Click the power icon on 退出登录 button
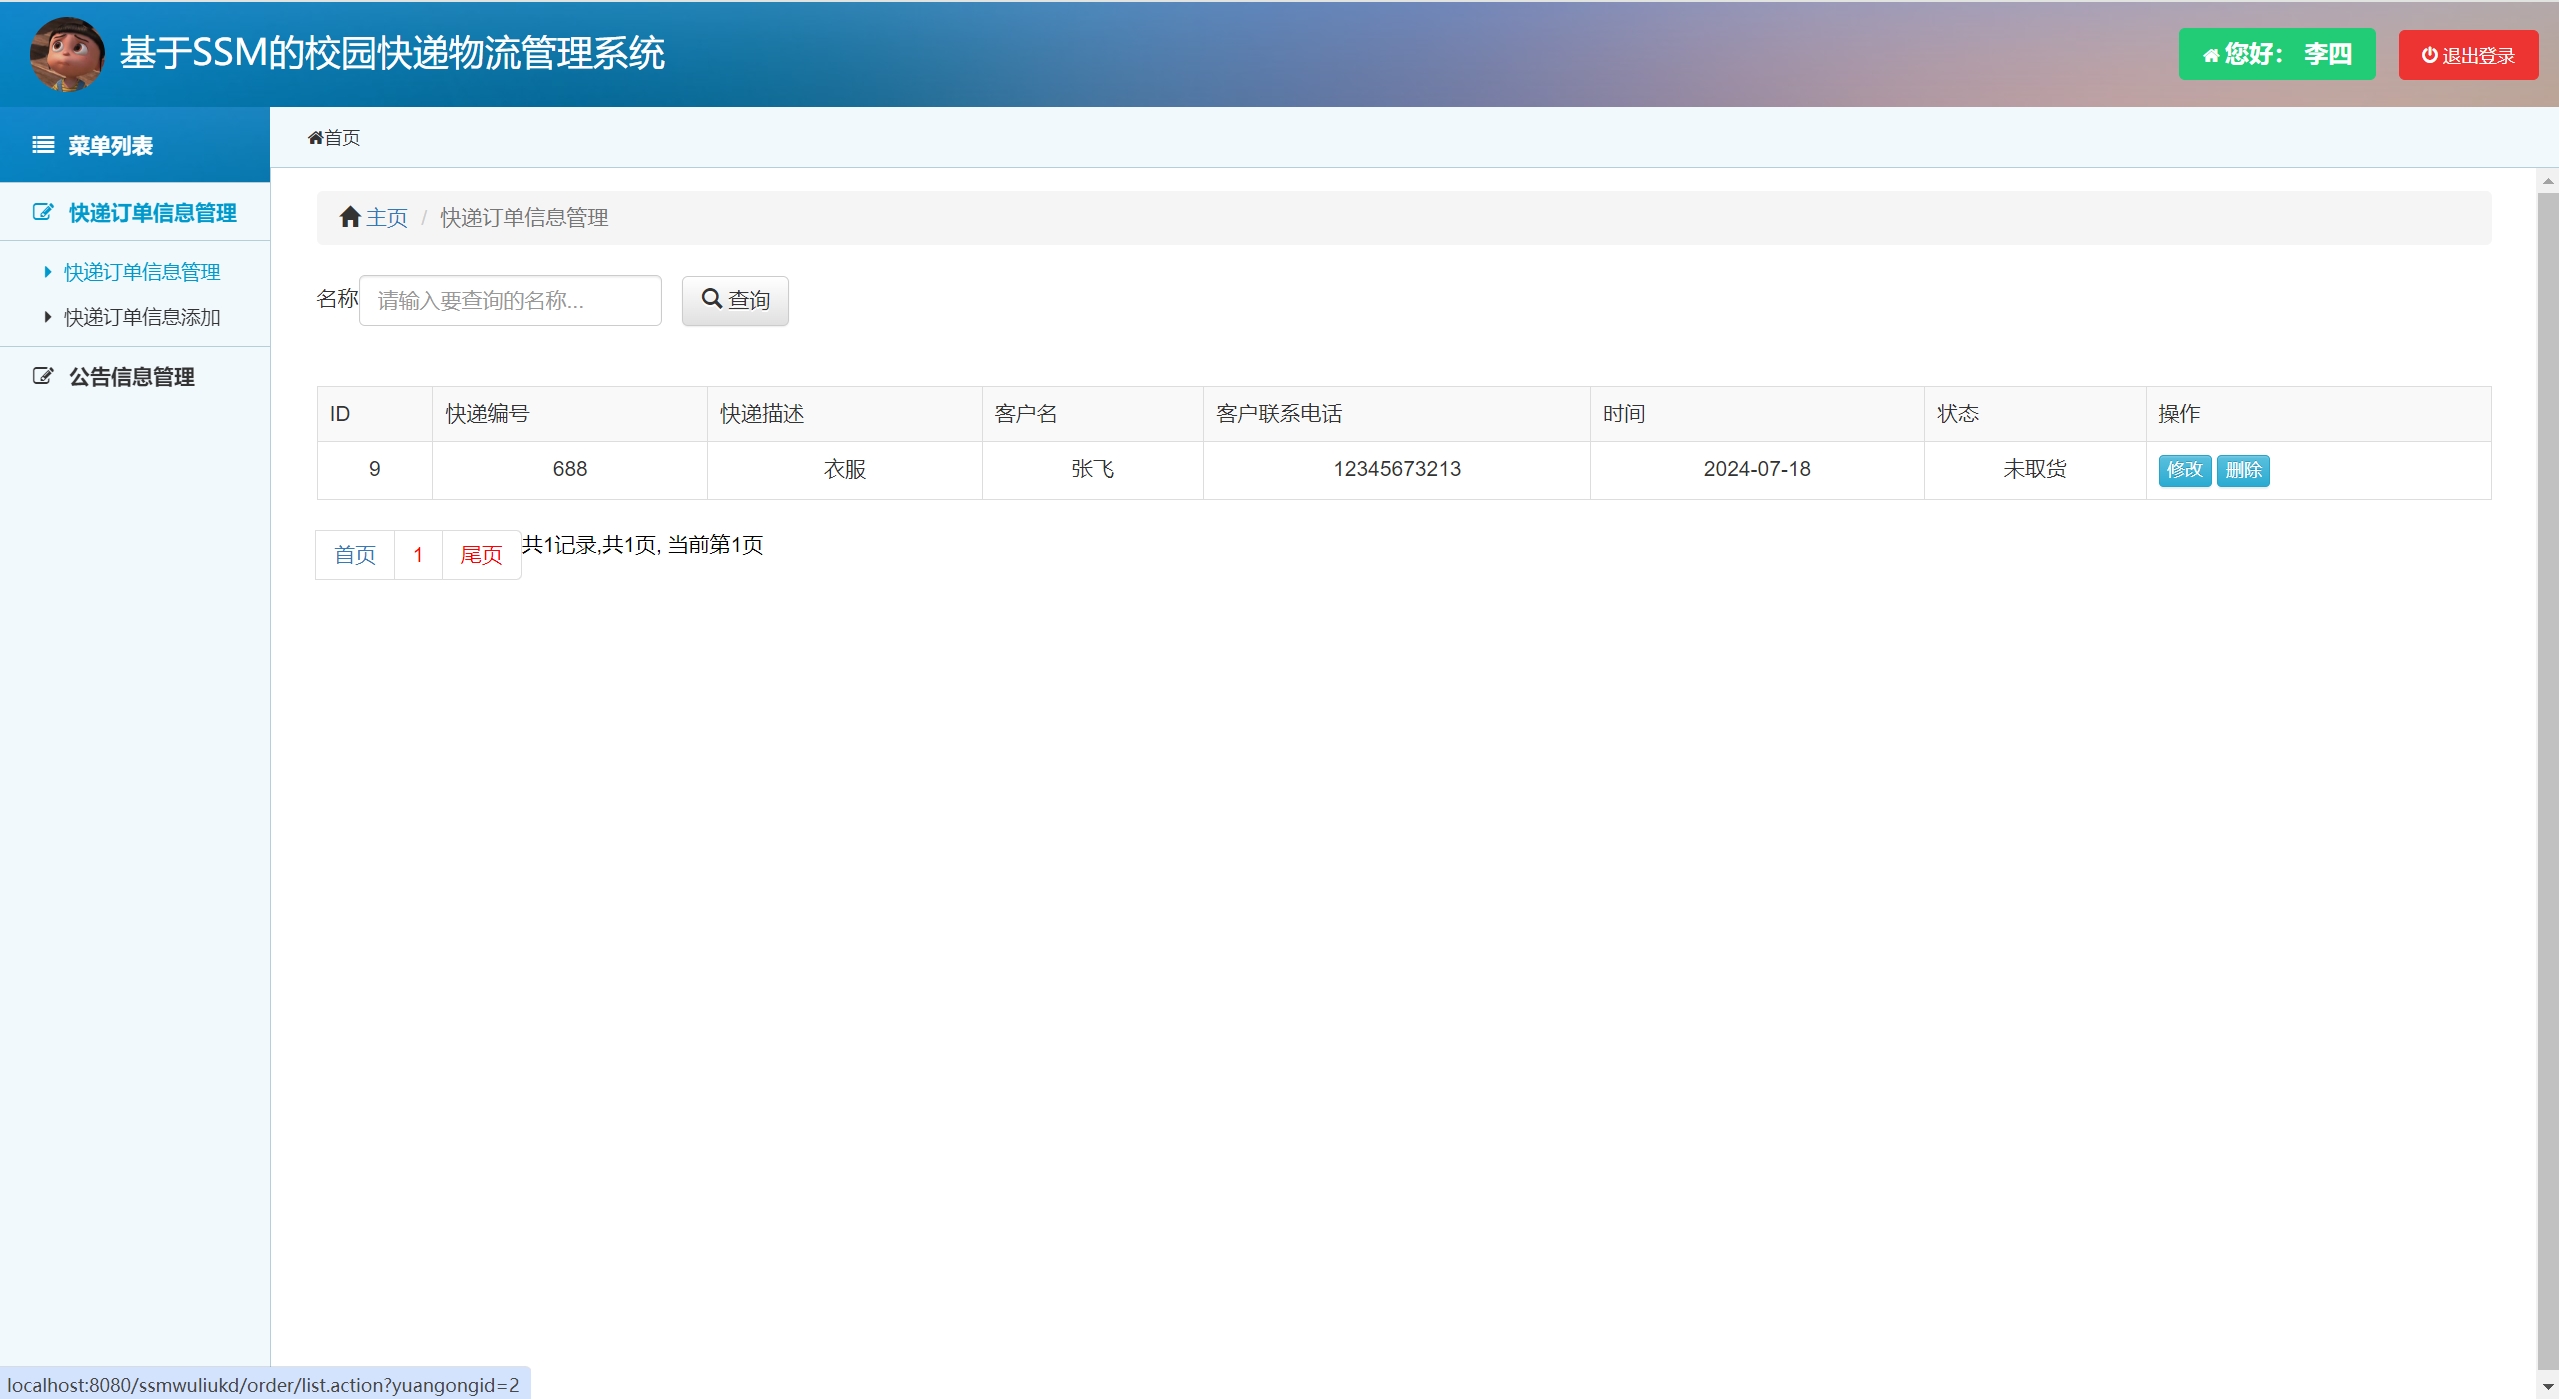The width and height of the screenshot is (2559, 1399). (2429, 55)
